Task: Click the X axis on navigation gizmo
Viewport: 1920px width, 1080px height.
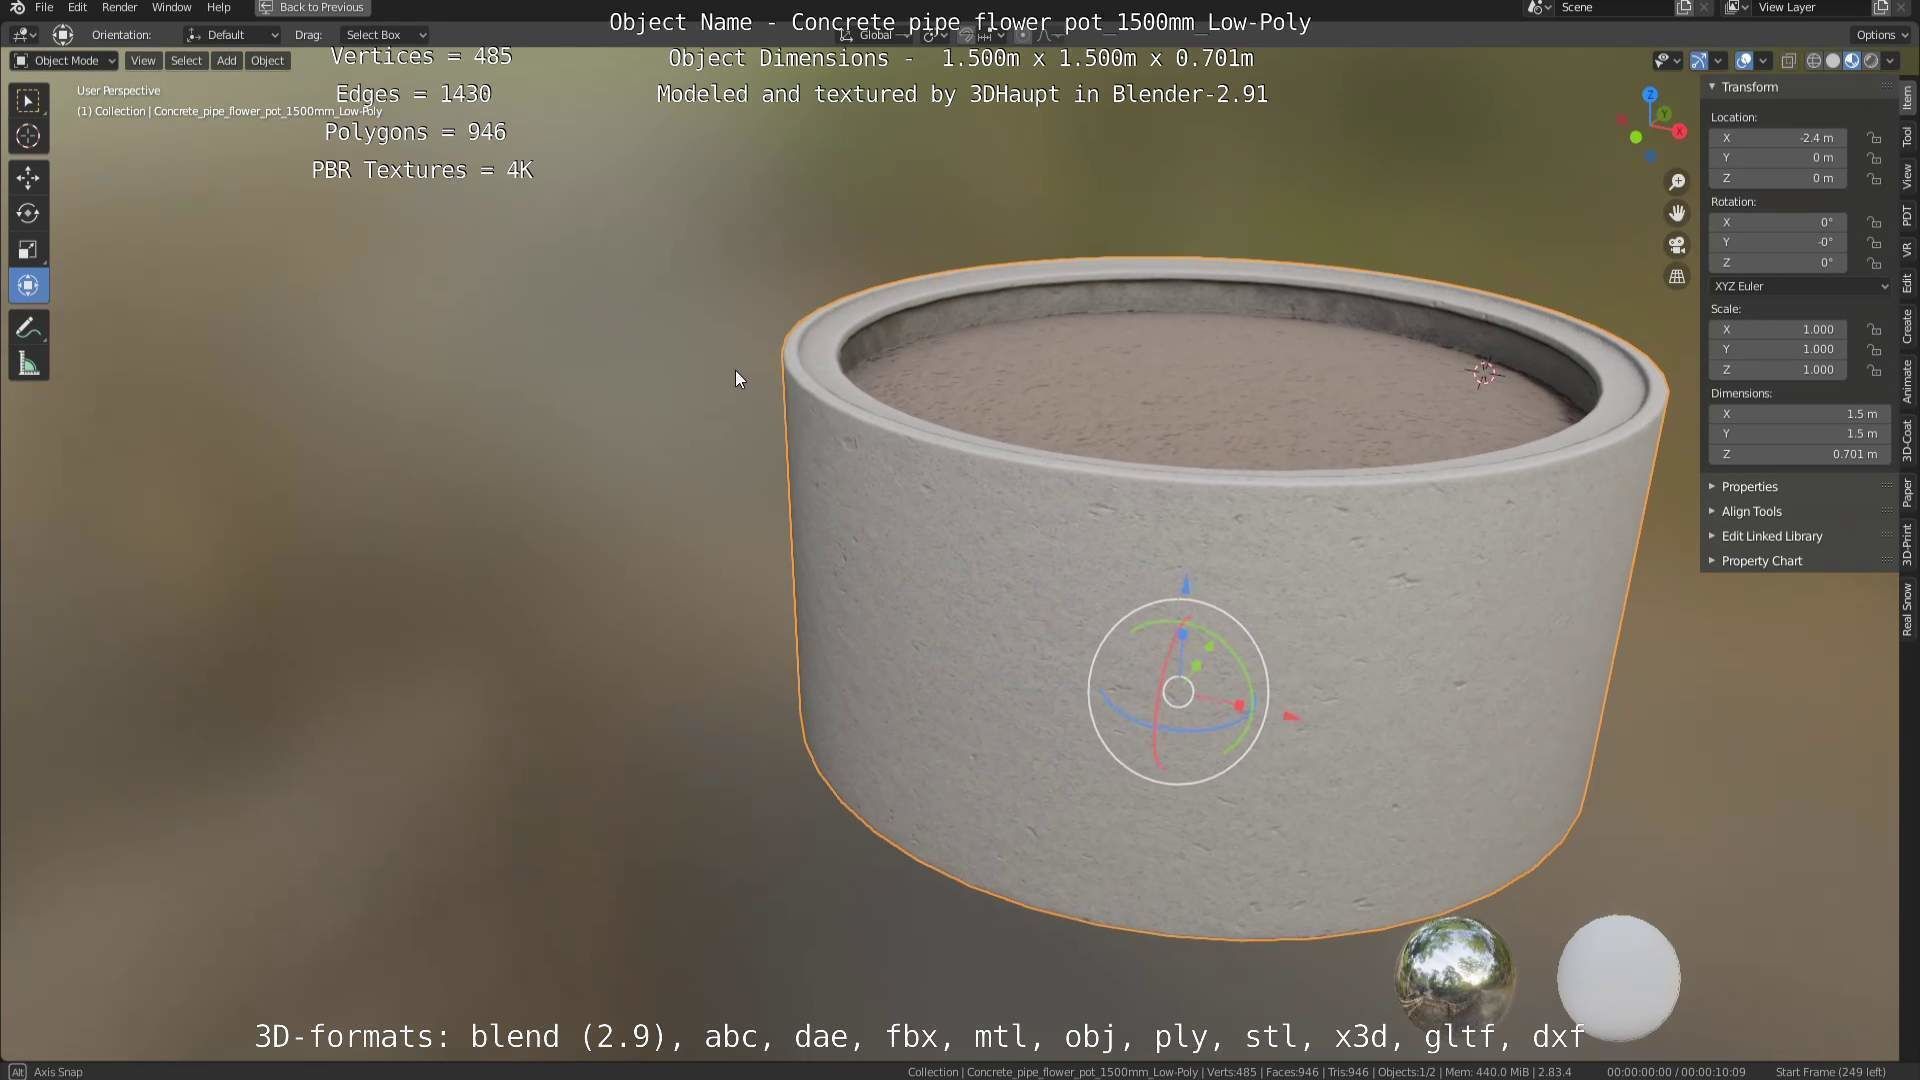Action: tap(1680, 131)
